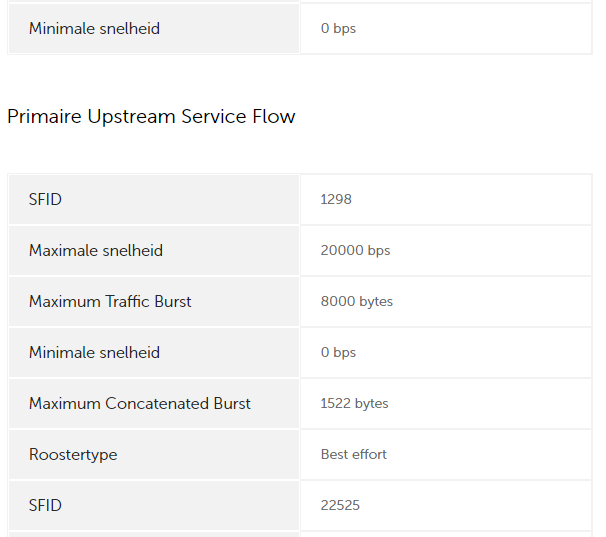This screenshot has width=606, height=537.
Task: Click the Best effort value
Action: click(354, 454)
